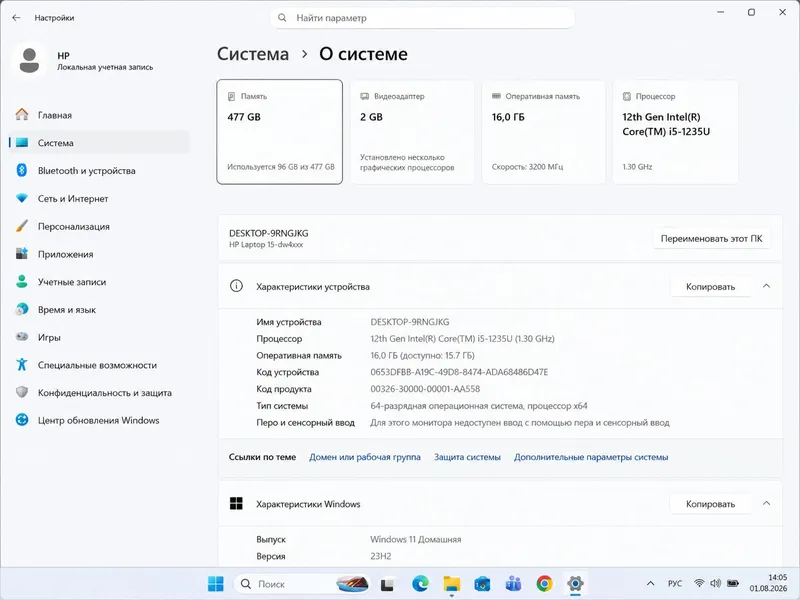Open Wi-Fi network tray icon
The image size is (800, 600).
(699, 583)
